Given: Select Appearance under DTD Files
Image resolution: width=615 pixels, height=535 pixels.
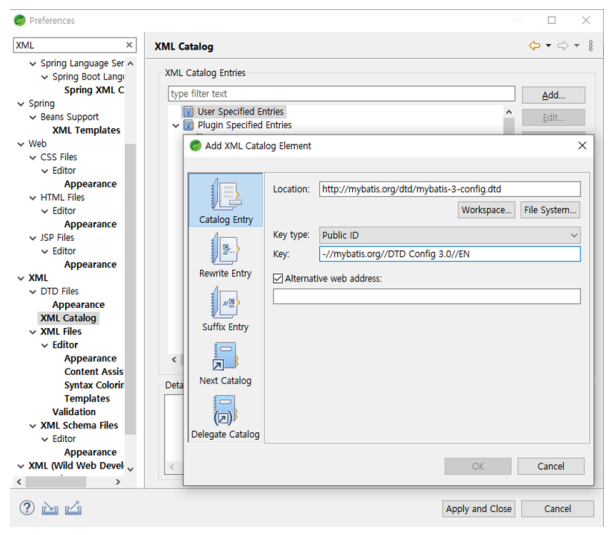Looking at the screenshot, I should [x=78, y=305].
